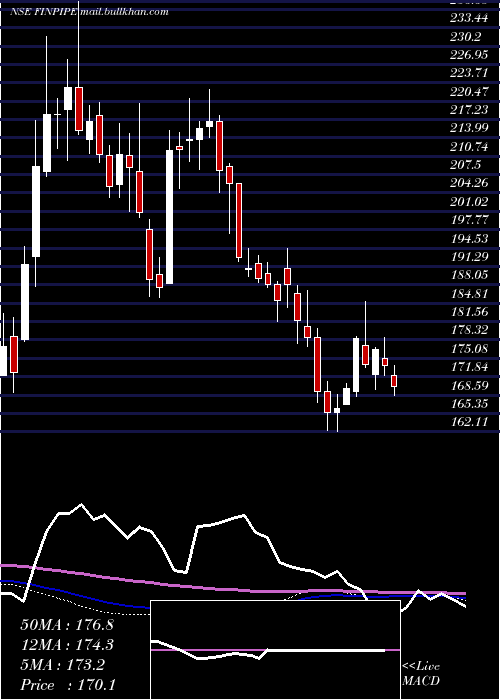Click the 188.05 price axis label
500x700 pixels.
coord(468,275)
